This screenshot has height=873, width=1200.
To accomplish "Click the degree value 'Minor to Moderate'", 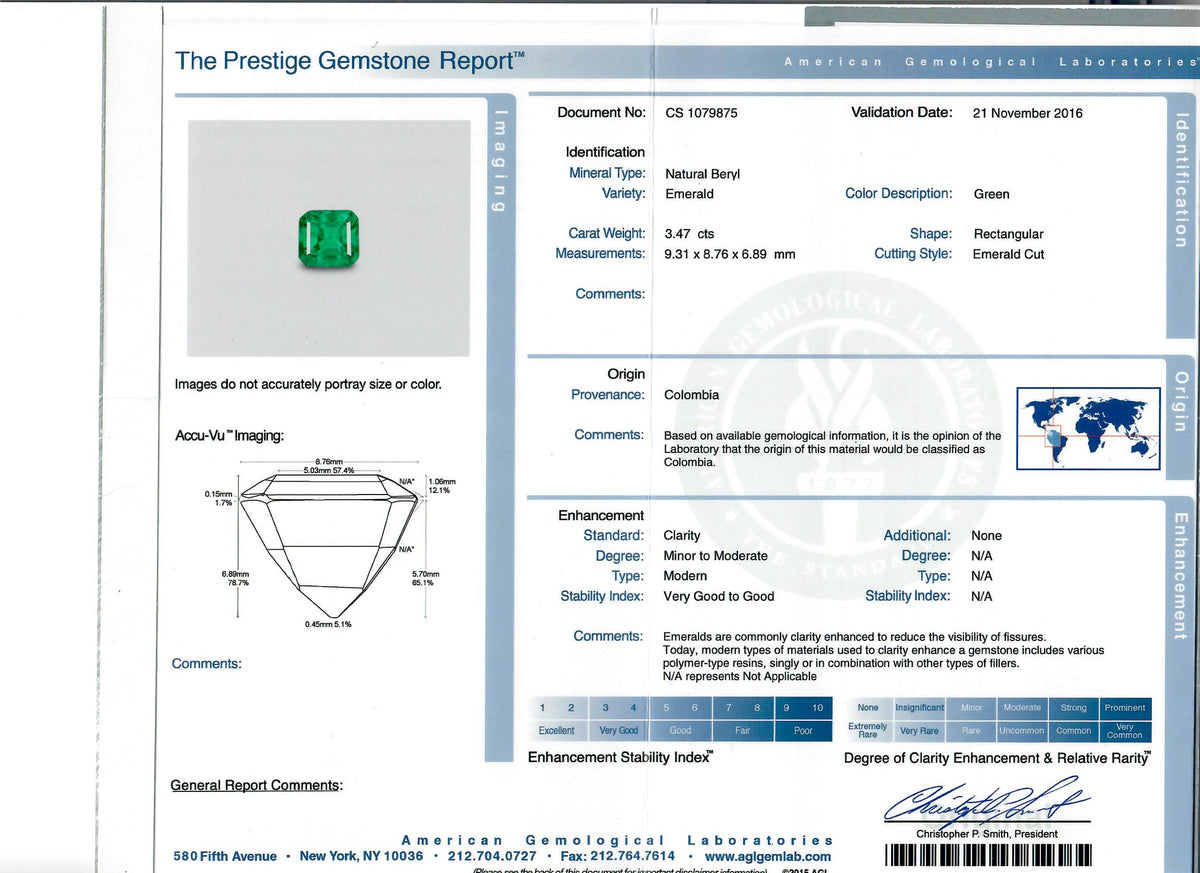I will click(x=716, y=556).
